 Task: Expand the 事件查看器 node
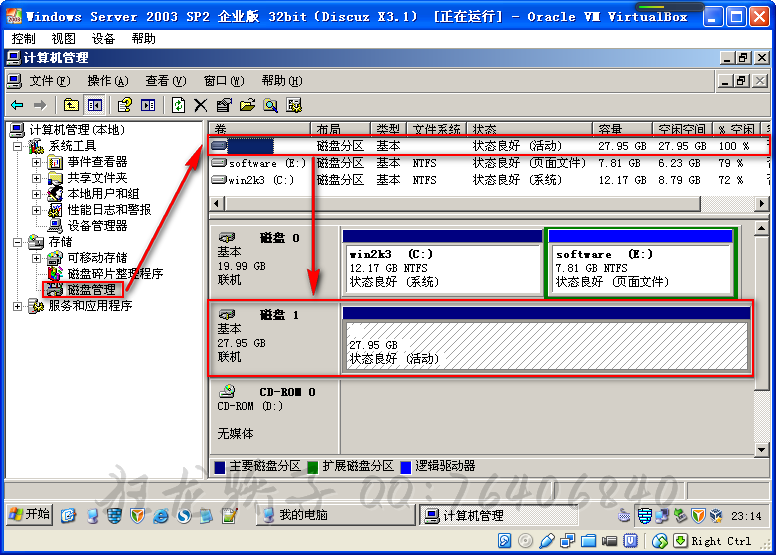tap(36, 162)
